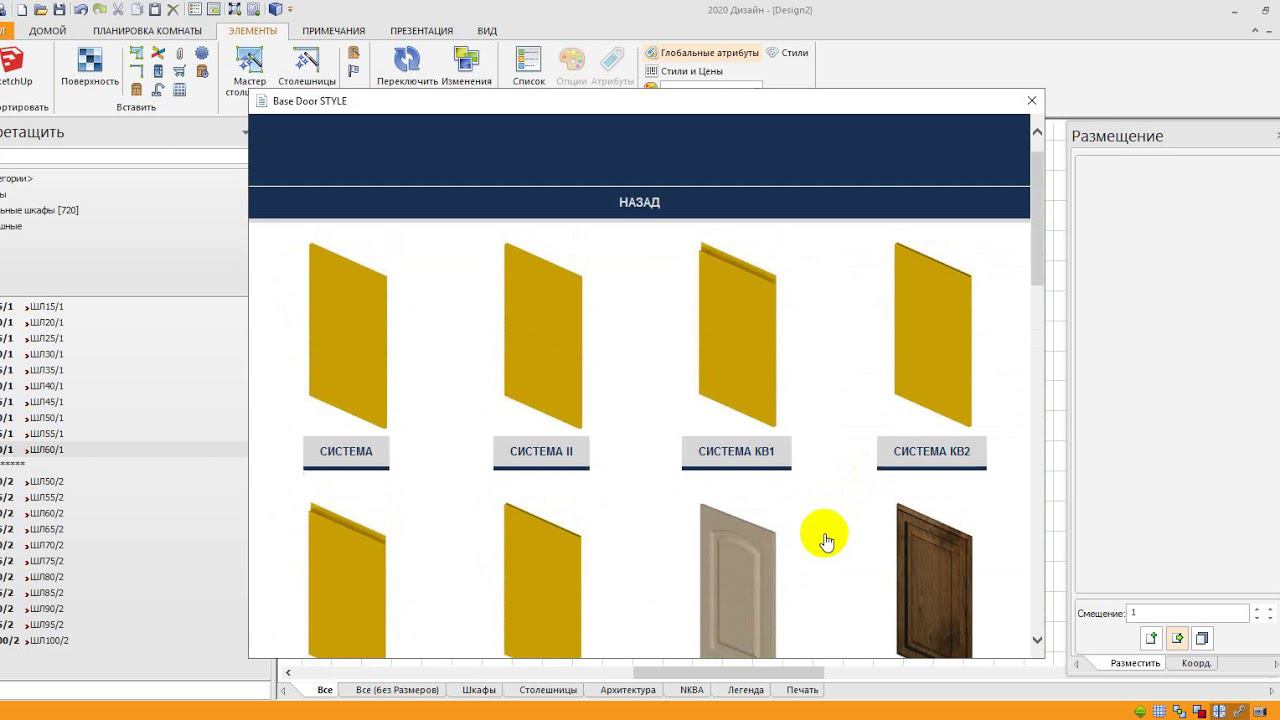This screenshot has width=1280, height=720.
Task: Click the dialog scrollbar up arrow
Action: coord(1037,132)
